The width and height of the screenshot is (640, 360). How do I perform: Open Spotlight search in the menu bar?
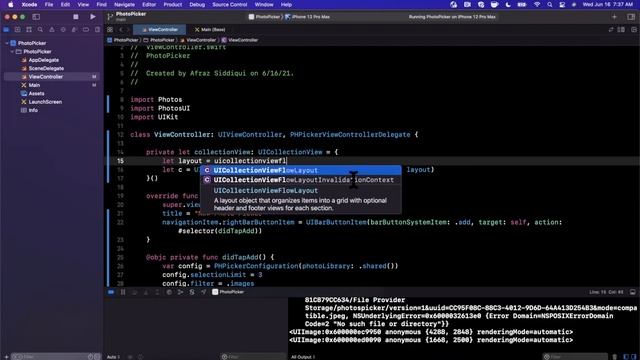coord(550,4)
